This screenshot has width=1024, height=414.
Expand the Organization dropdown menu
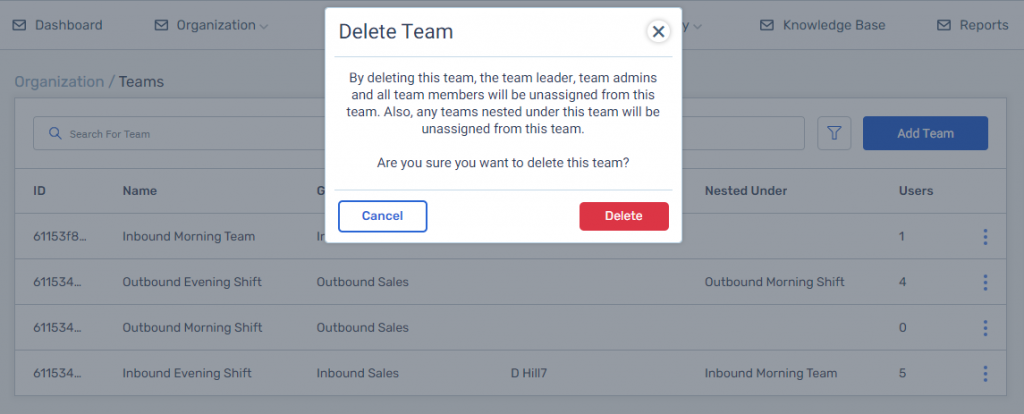(x=264, y=27)
